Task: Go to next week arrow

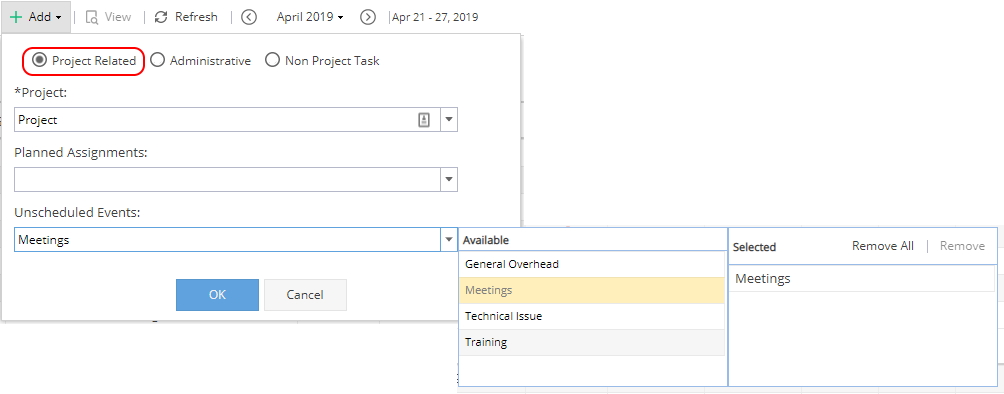Action: 368,17
